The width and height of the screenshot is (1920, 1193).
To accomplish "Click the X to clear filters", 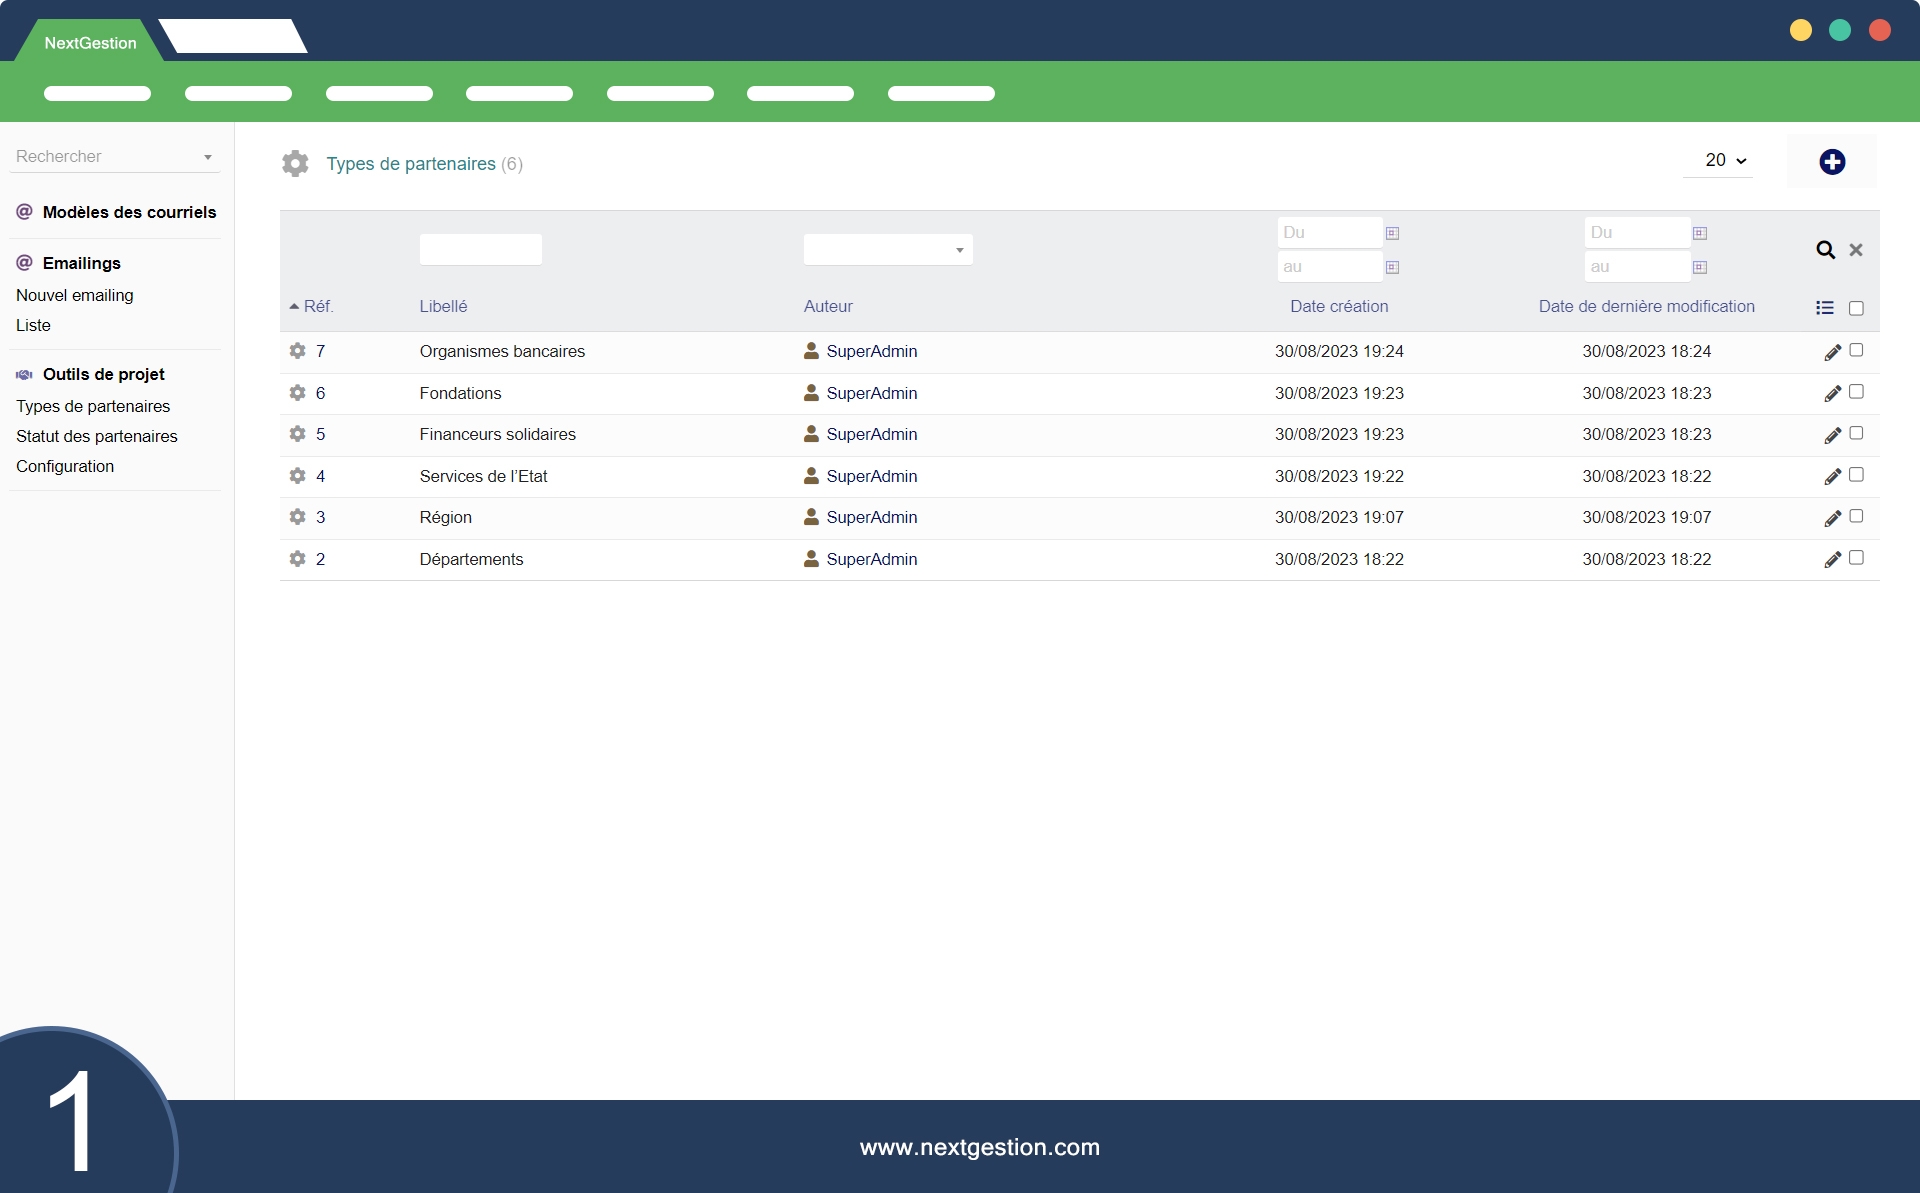I will click(1856, 250).
